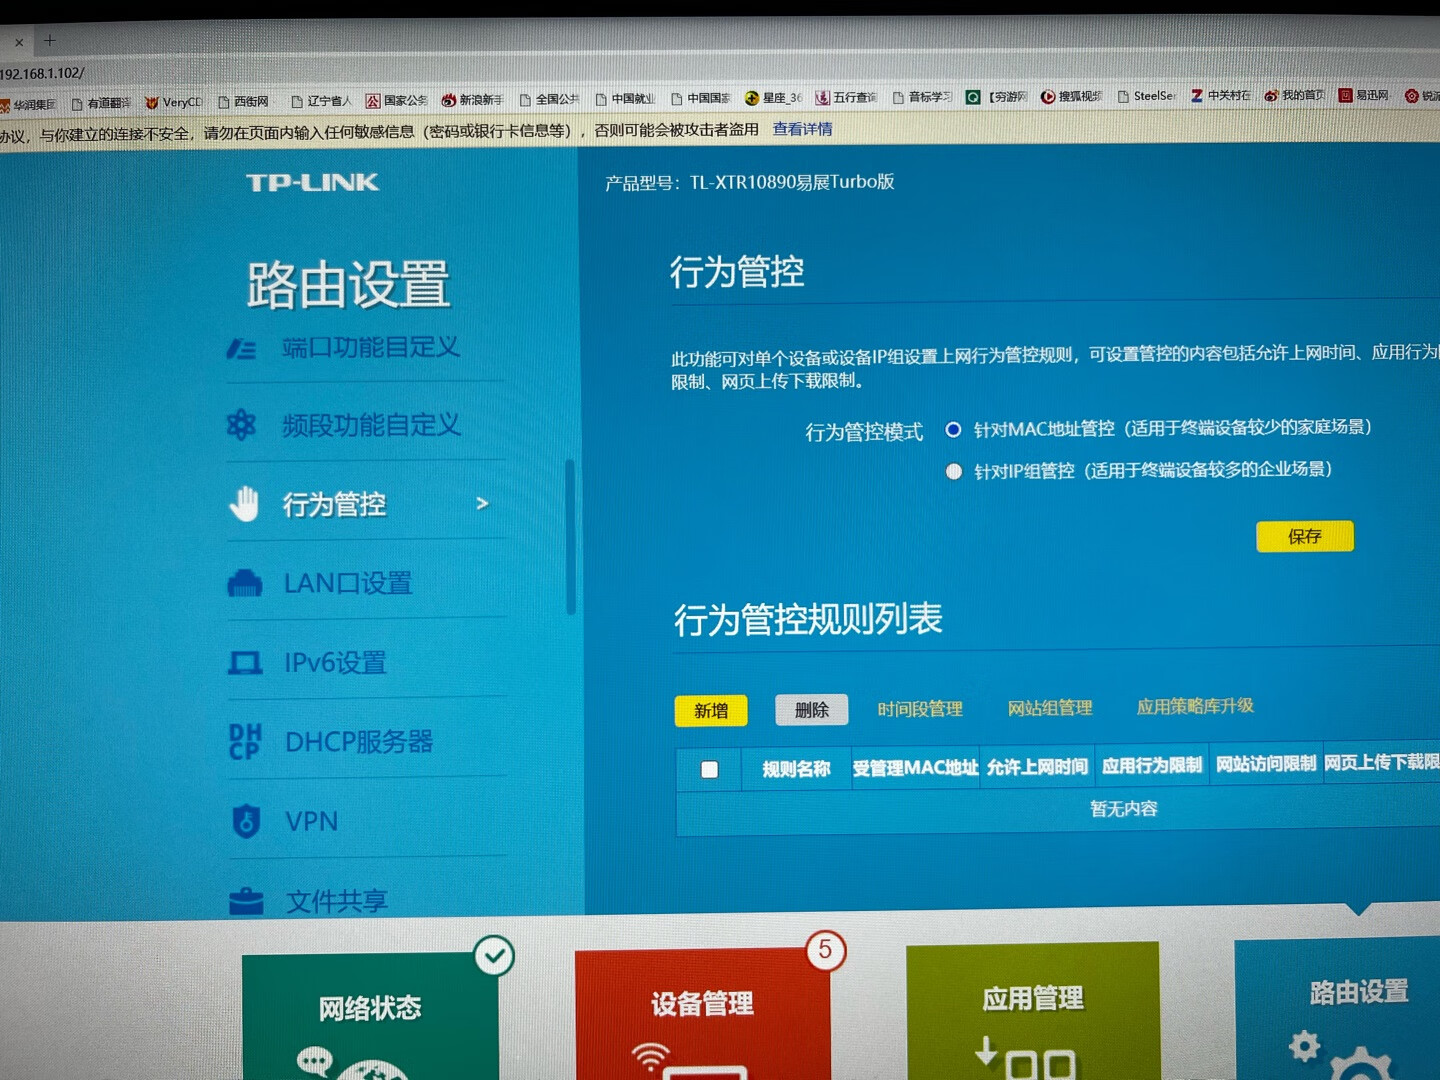Viewport: 1440px width, 1080px height.
Task: Click the hand icon for behavior control
Action: pos(243,504)
